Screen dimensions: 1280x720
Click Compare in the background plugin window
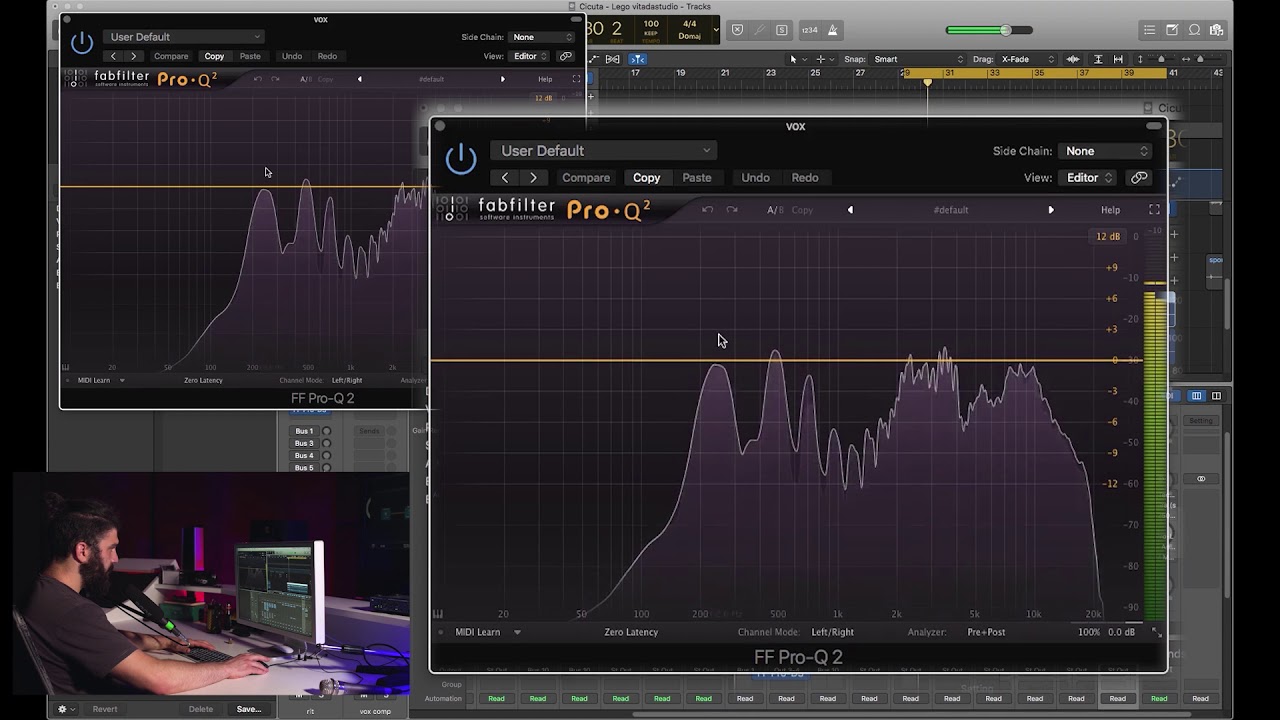point(171,56)
